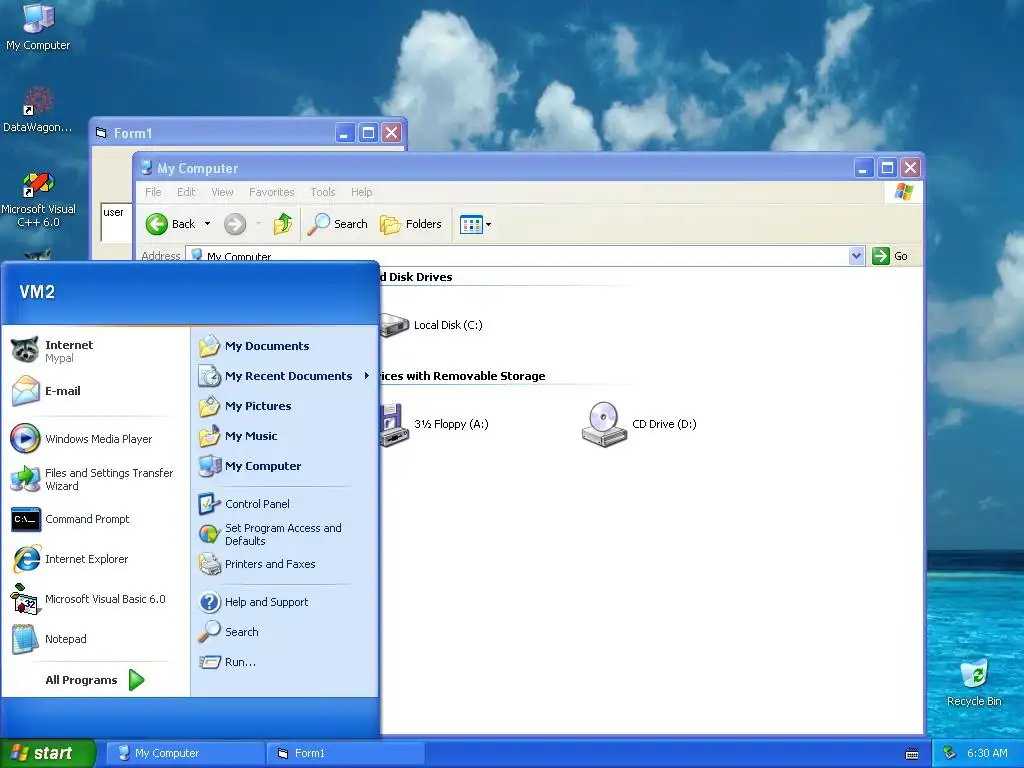Open Set Program Access and Defaults
Screen dimensions: 1024x768
[284, 534]
